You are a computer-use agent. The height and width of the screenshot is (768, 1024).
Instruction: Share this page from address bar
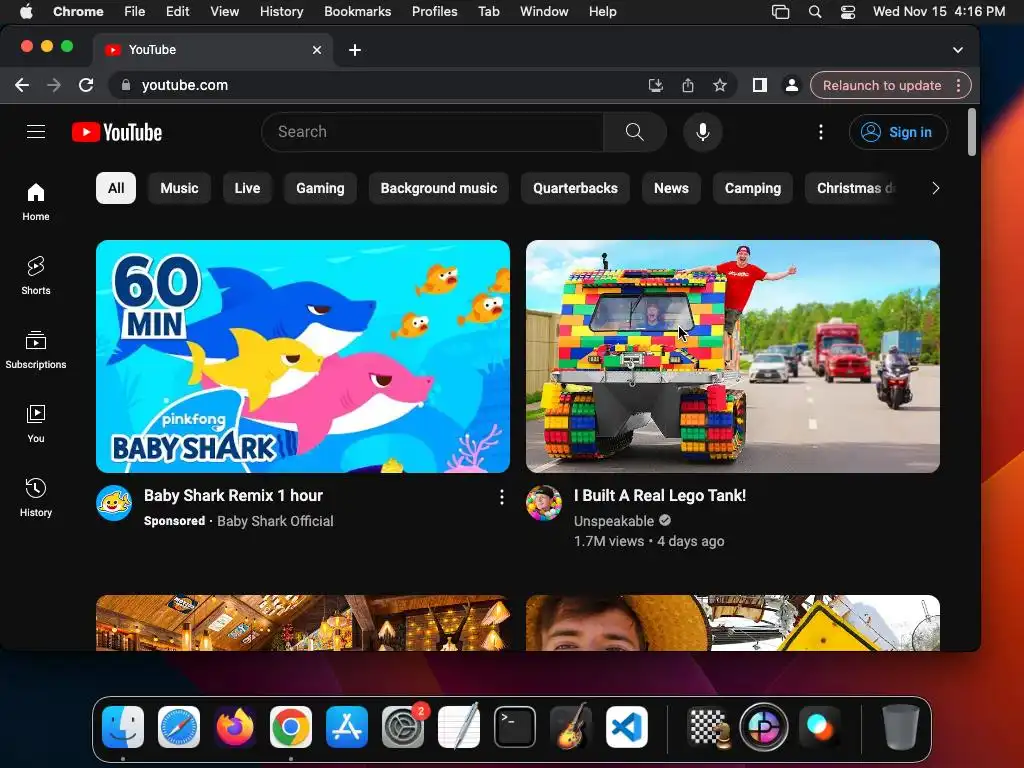[688, 85]
